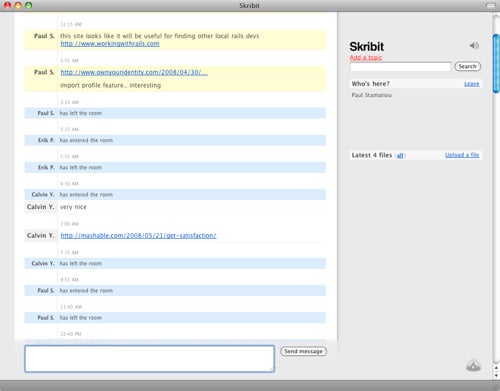Minimize the window with yellow button
The width and height of the screenshot is (500, 391).
pyautogui.click(x=18, y=5)
